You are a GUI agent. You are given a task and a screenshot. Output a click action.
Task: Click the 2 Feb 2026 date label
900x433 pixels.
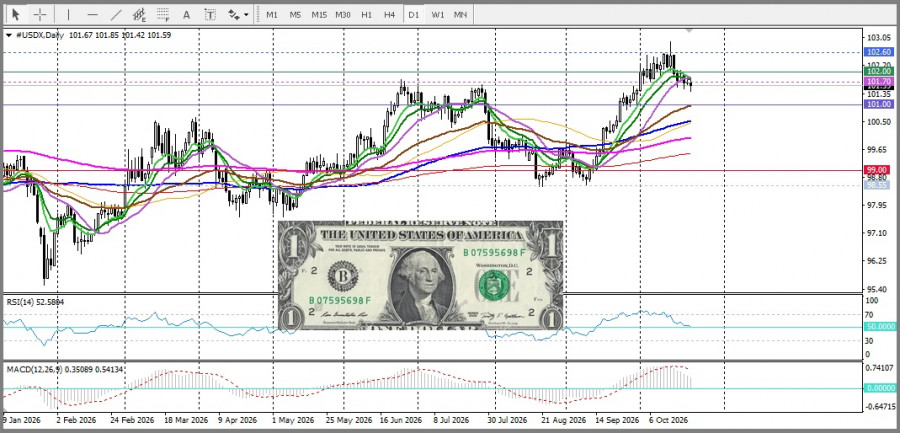tap(77, 419)
